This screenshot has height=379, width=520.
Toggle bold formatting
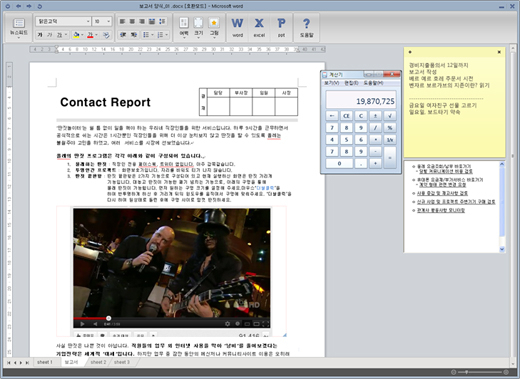click(x=40, y=35)
